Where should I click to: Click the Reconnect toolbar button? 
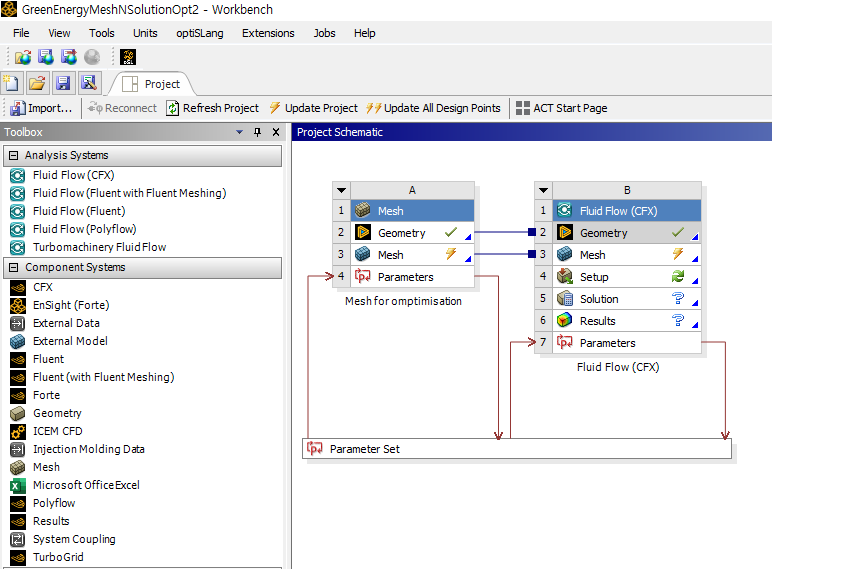tap(122, 108)
